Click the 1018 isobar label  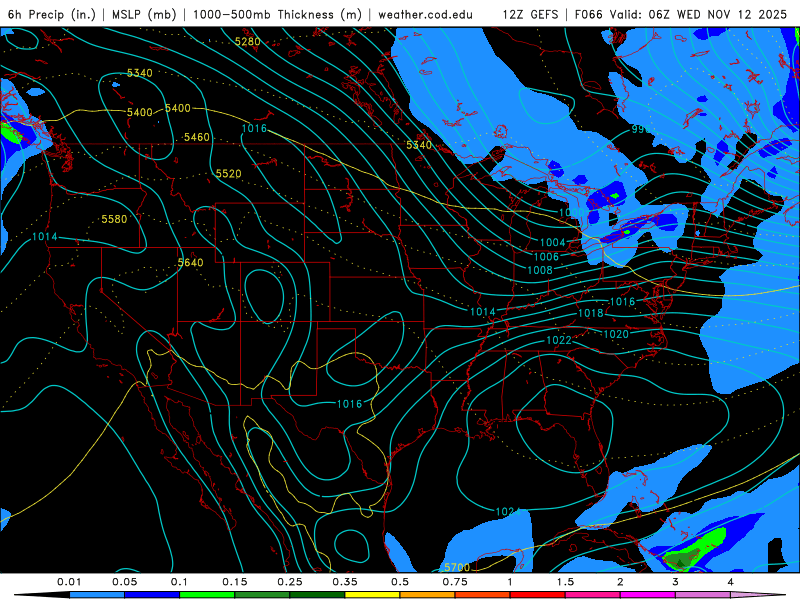[591, 313]
